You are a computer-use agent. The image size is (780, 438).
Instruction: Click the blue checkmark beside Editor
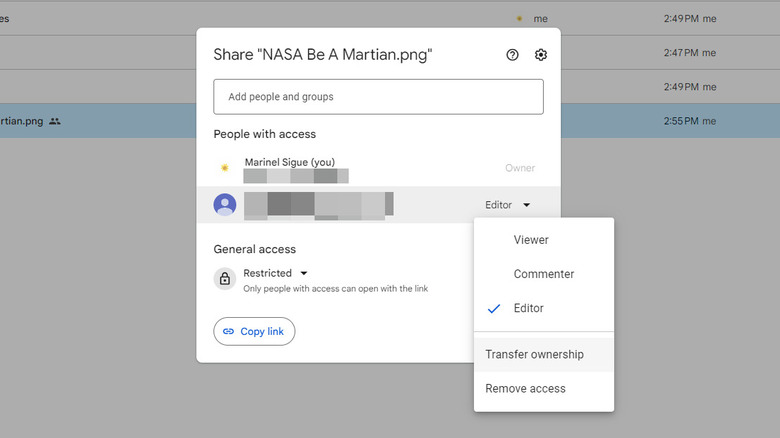[493, 309]
